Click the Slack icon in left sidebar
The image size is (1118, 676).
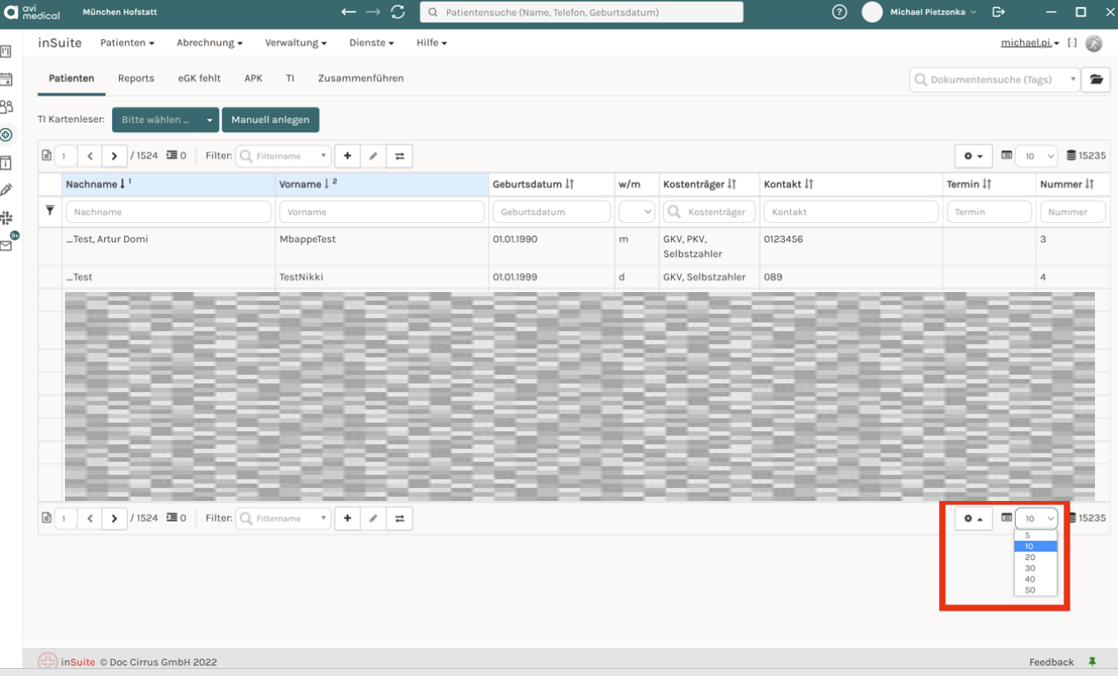(6, 217)
